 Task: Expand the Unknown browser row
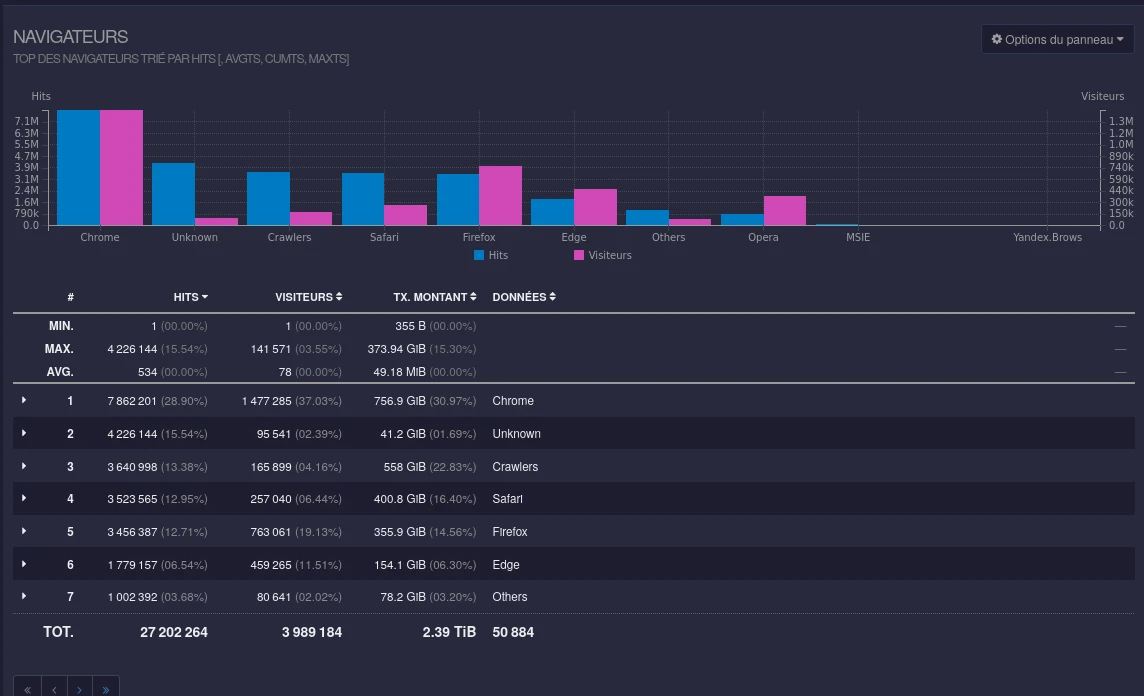tap(24, 433)
